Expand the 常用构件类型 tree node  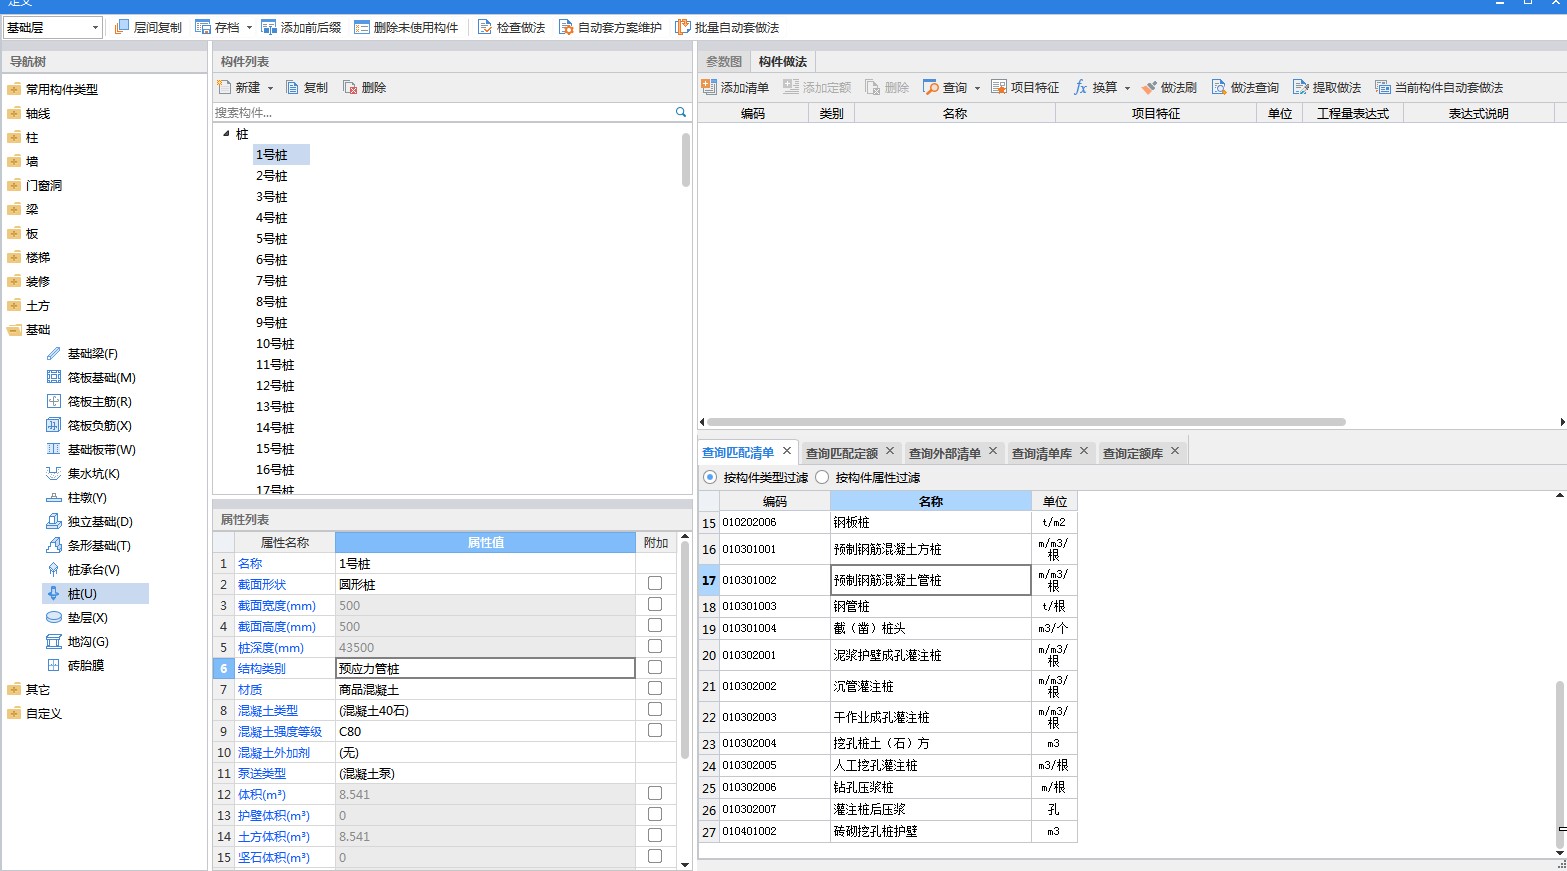14,89
